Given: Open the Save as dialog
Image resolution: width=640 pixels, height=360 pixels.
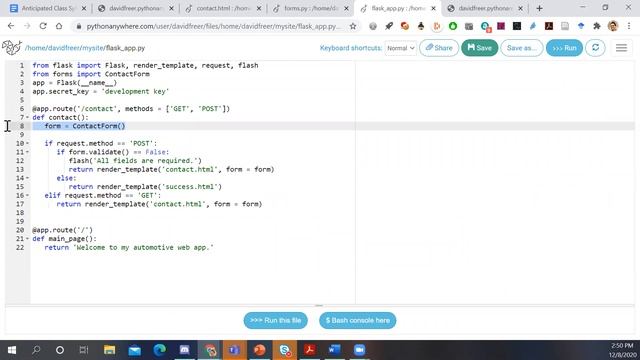Looking at the screenshot, I should click(522, 48).
